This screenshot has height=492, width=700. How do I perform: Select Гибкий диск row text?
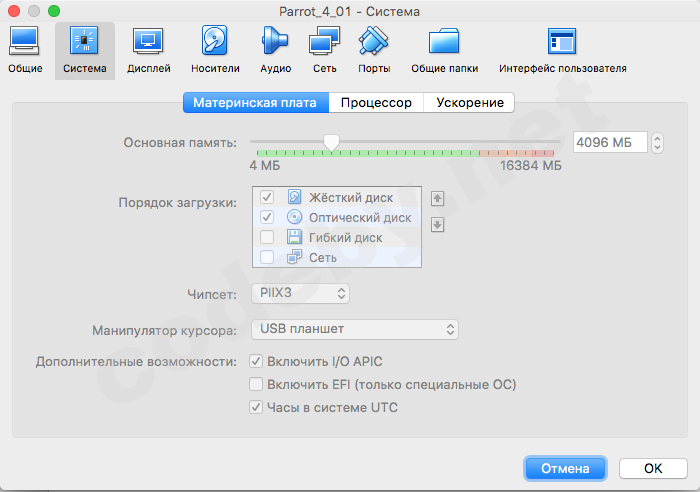point(346,238)
